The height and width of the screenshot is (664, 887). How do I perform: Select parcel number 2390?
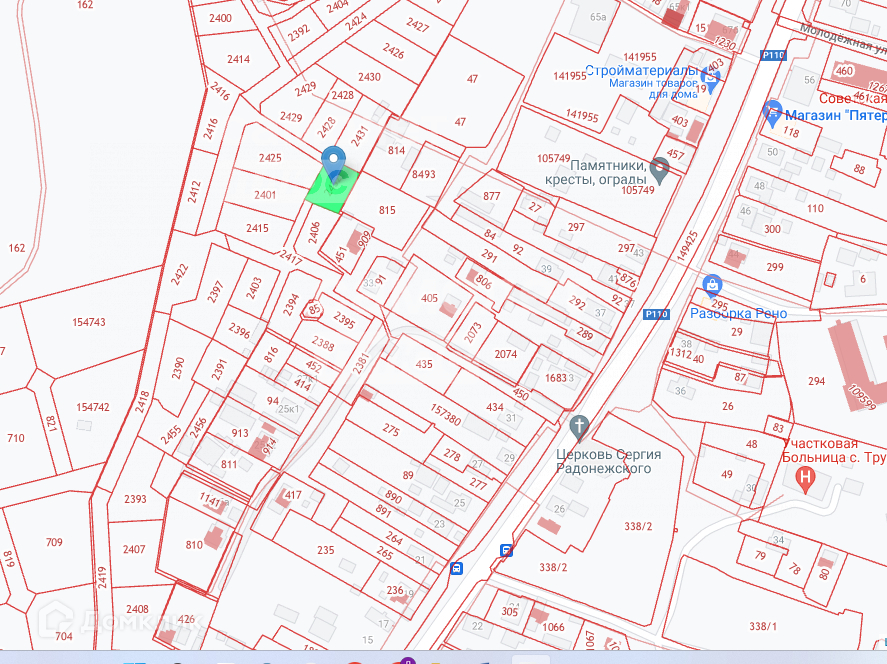pos(178,368)
